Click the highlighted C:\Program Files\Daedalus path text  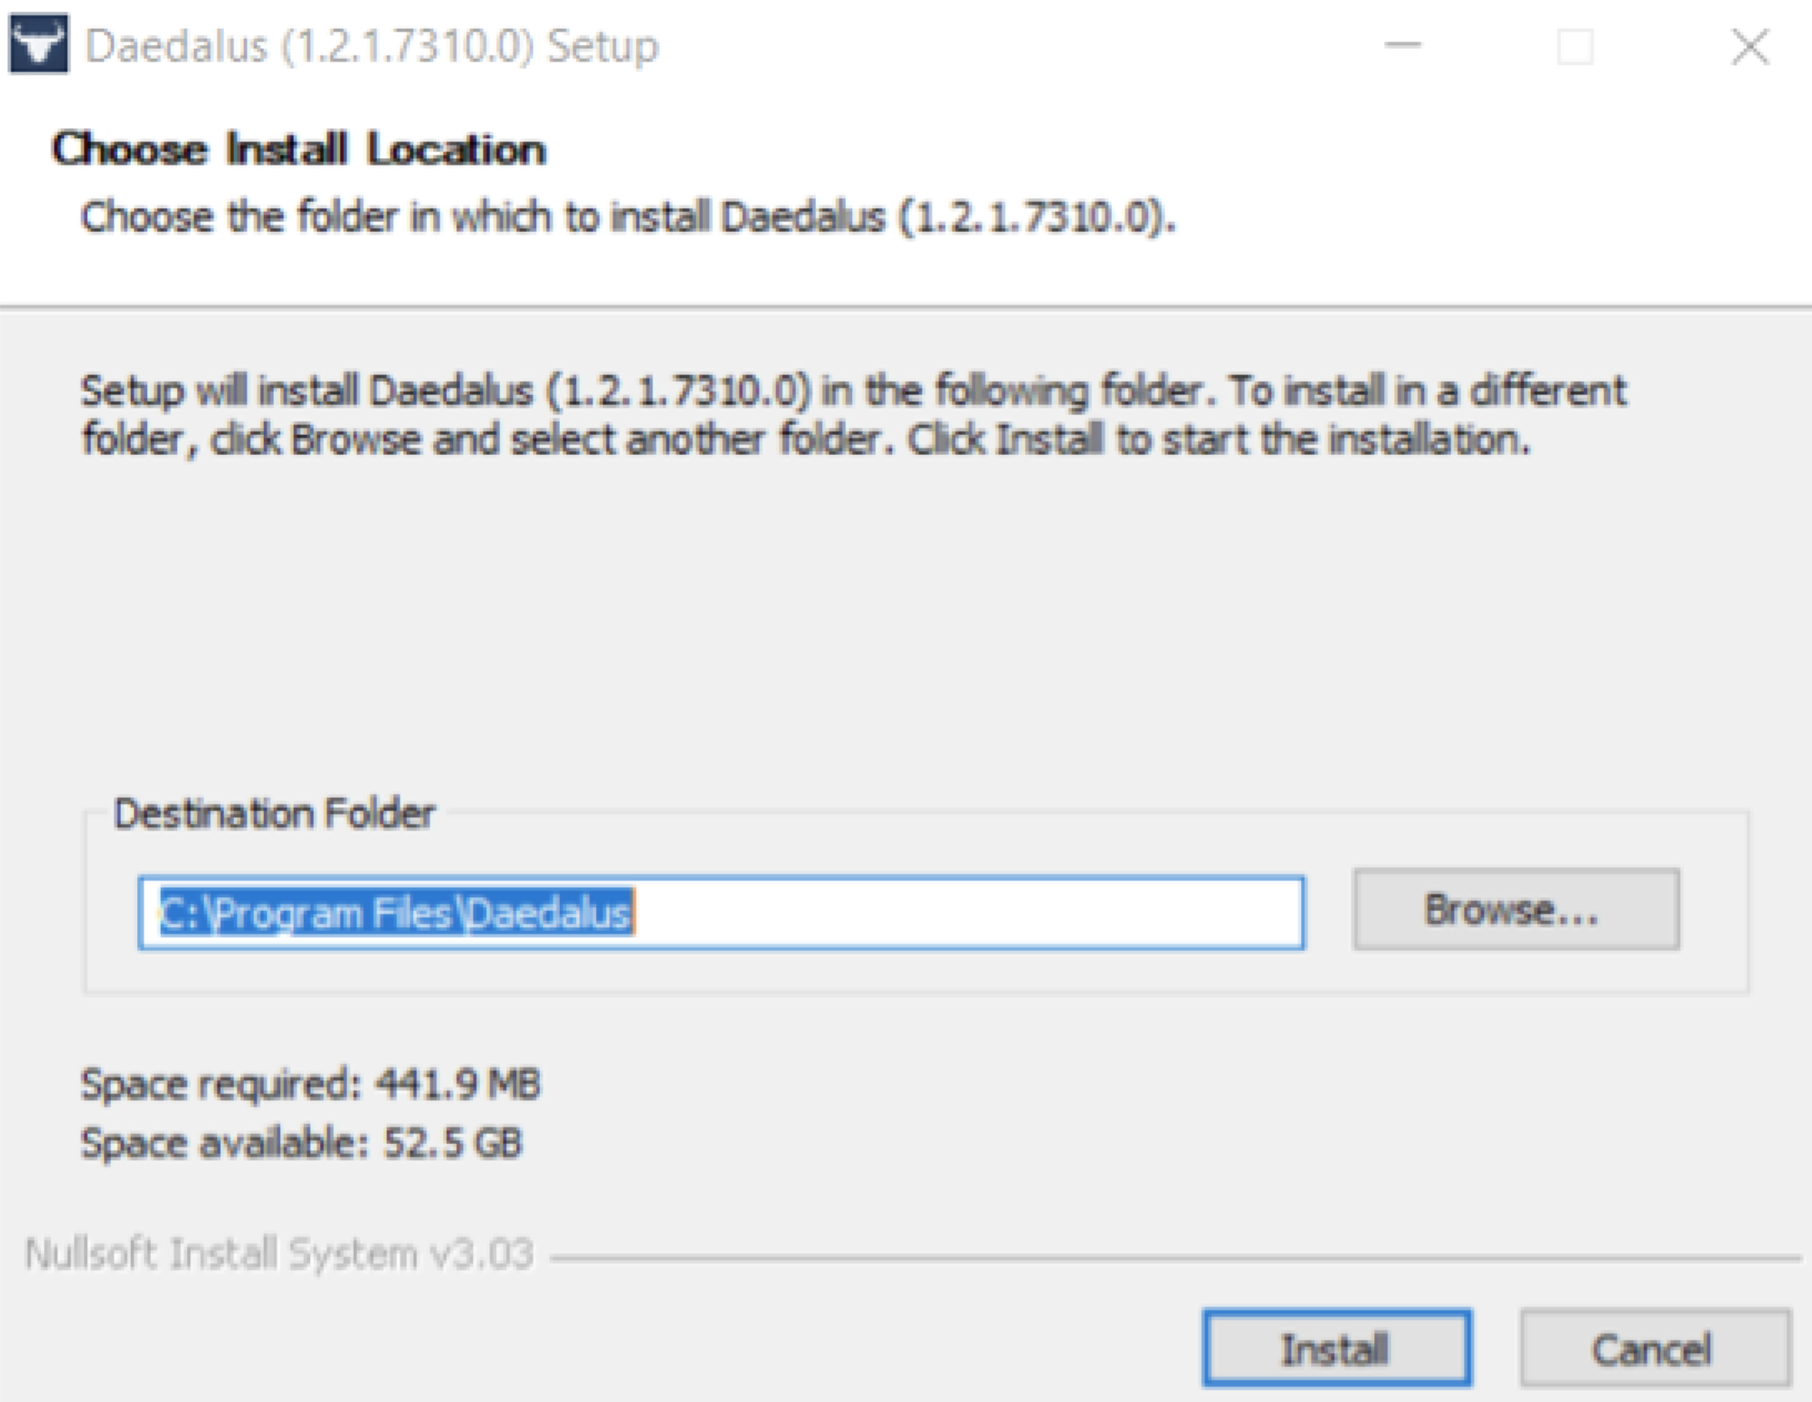click(396, 913)
